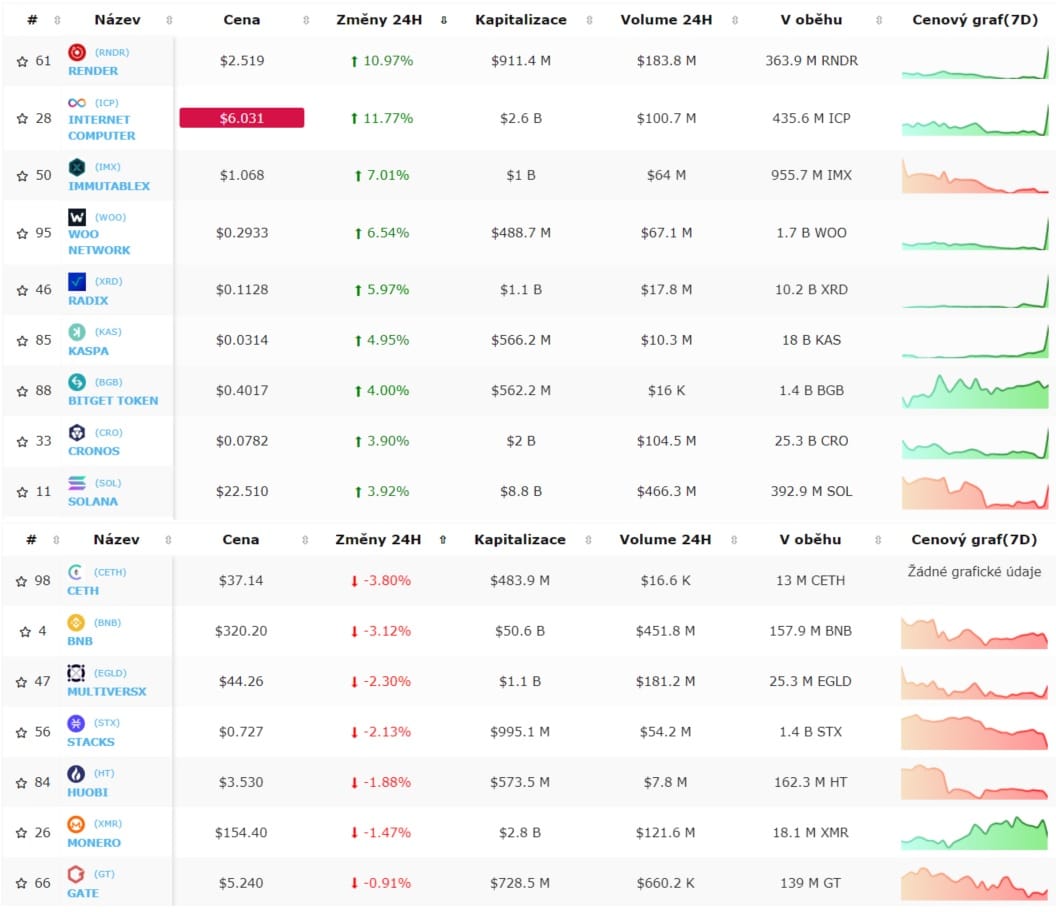The image size is (1056, 912).
Task: Open the HUOBI coin link
Action: click(x=88, y=792)
